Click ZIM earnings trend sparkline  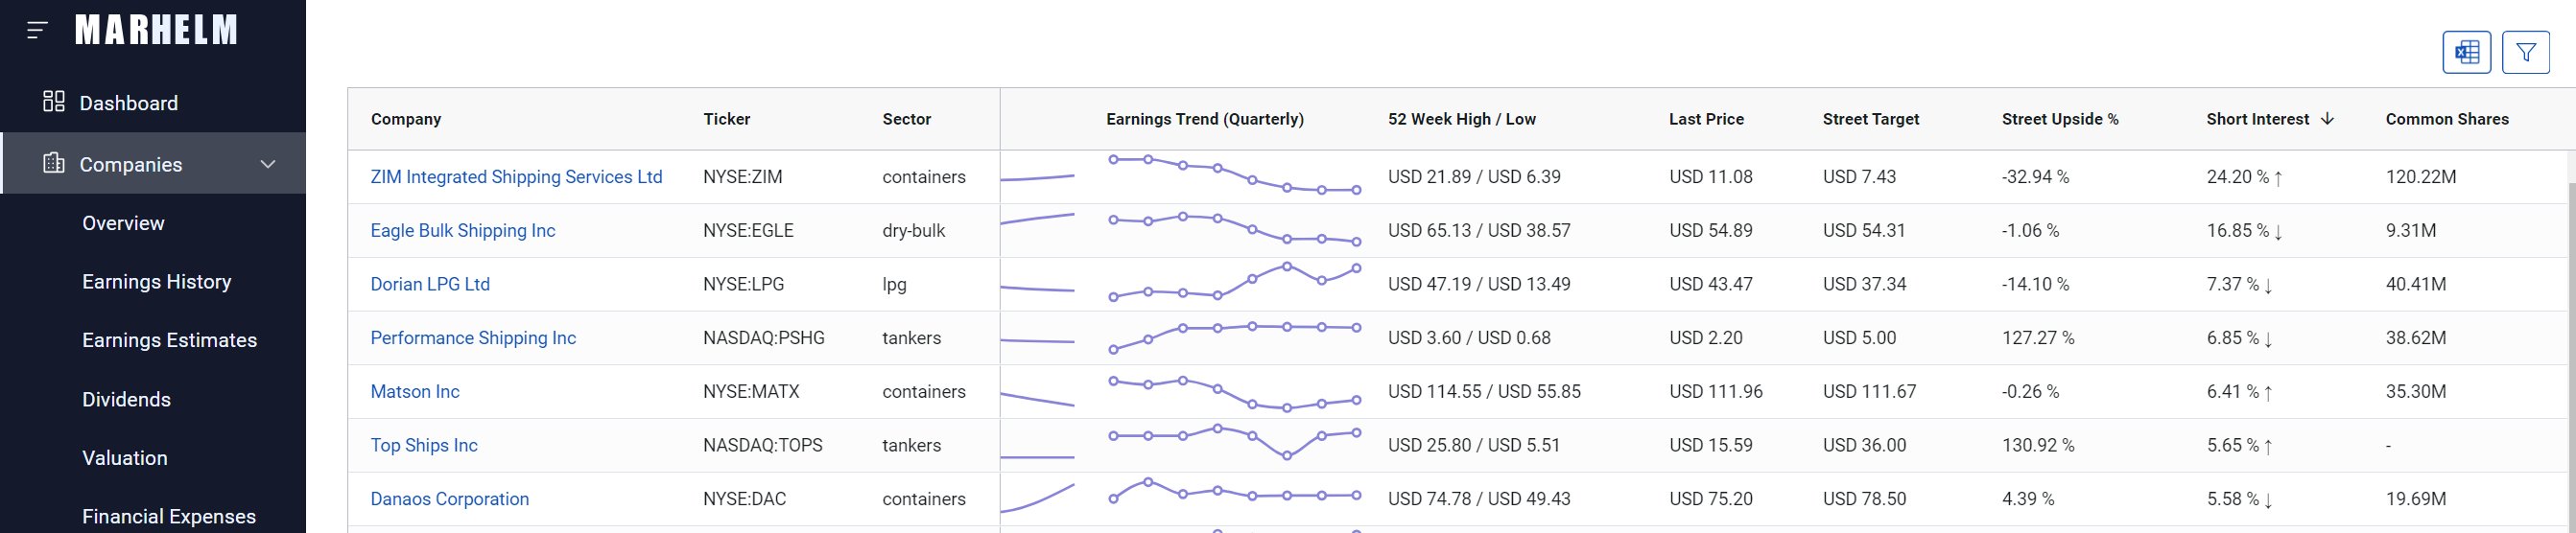[x=1235, y=175]
